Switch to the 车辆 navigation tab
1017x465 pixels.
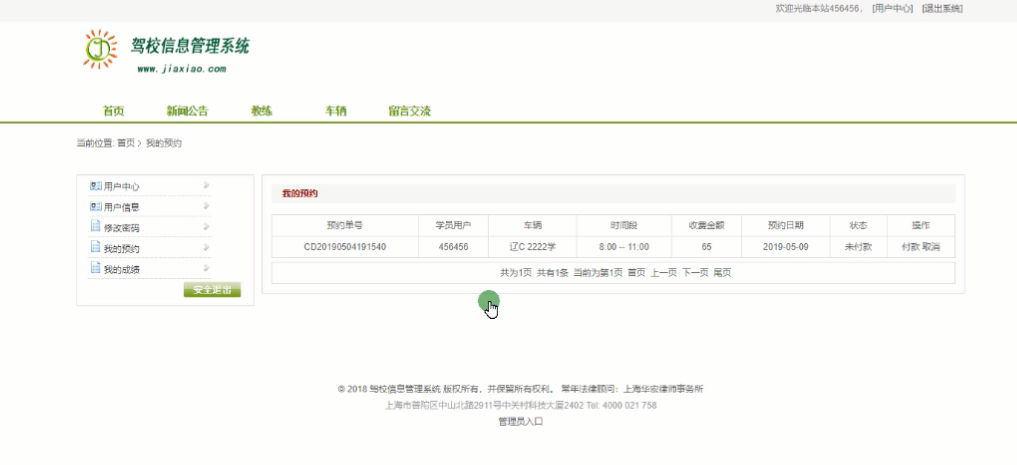pos(335,111)
